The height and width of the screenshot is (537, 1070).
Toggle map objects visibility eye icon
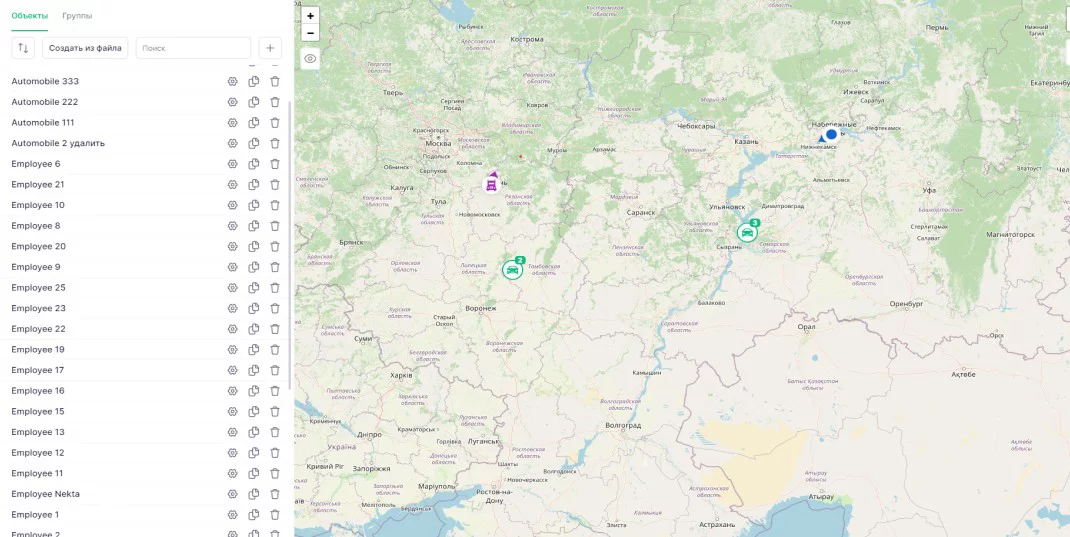(x=310, y=59)
